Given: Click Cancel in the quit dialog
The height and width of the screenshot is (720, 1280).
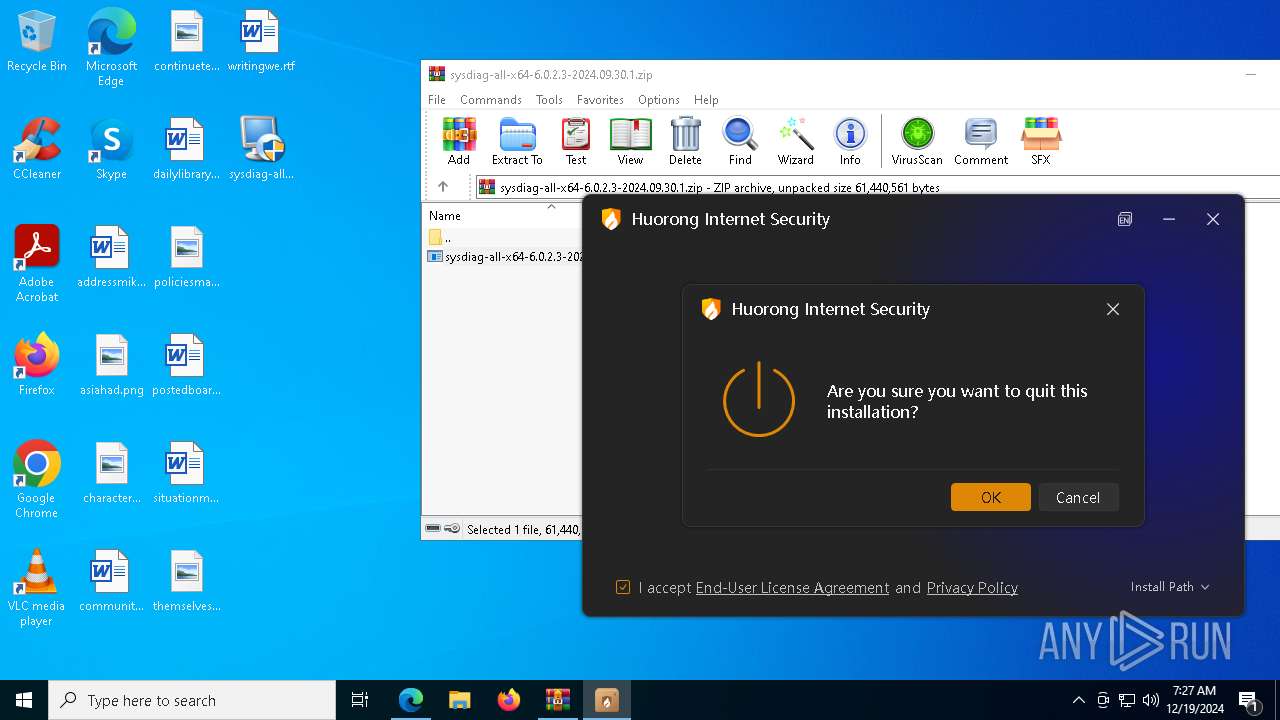Looking at the screenshot, I should 1078,497.
